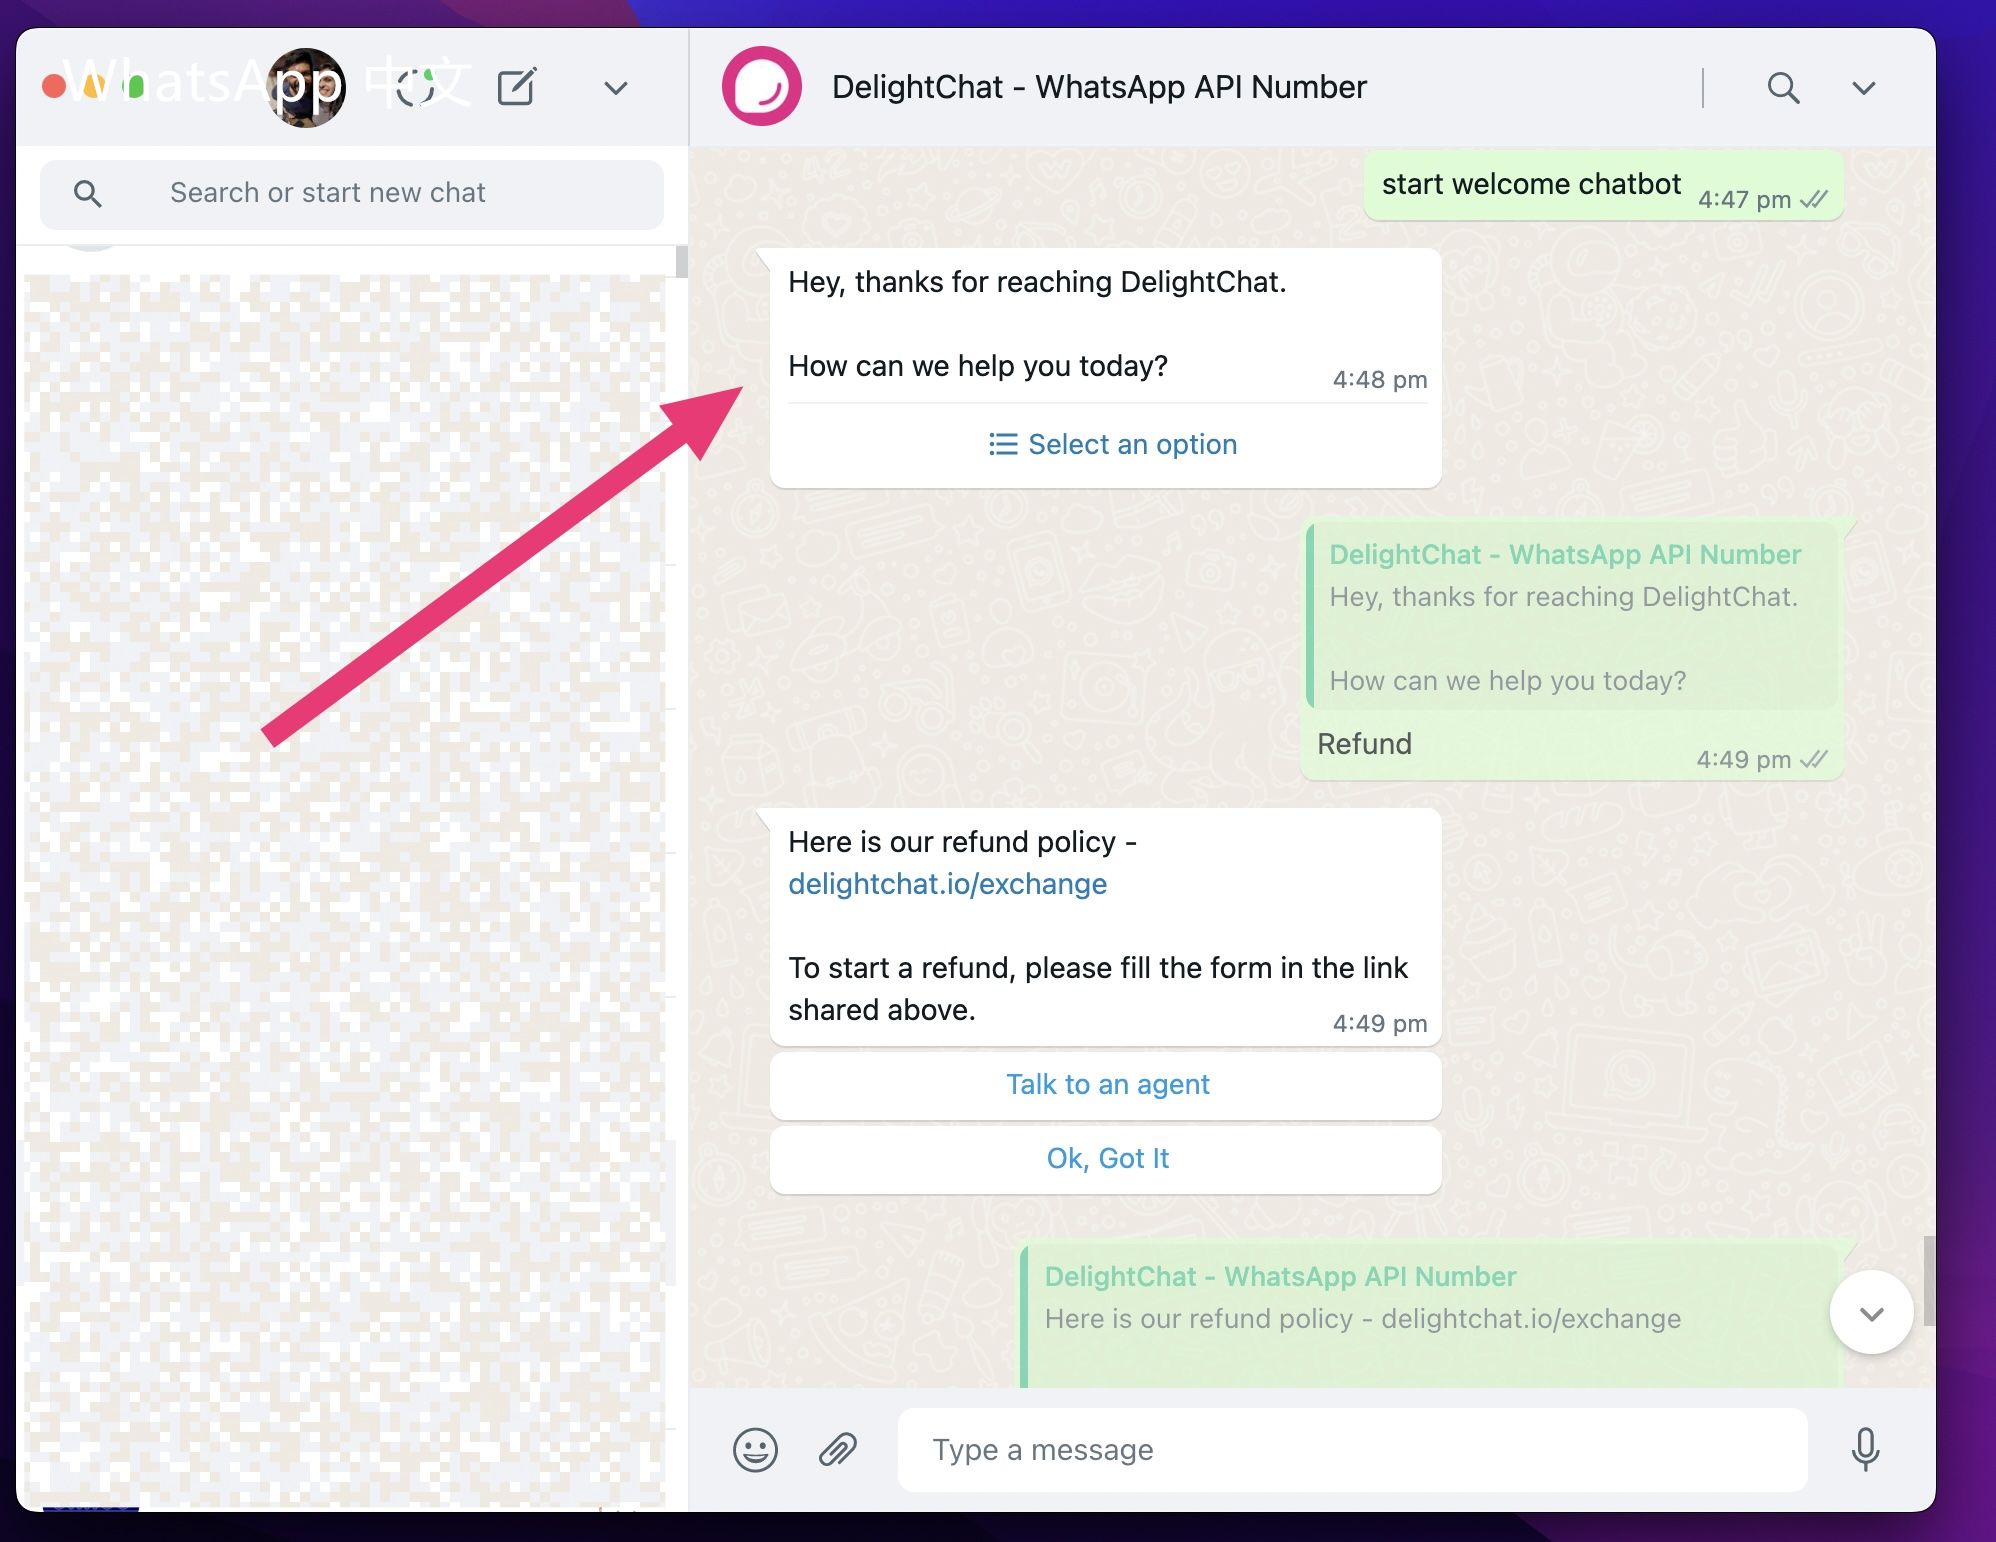Select the 'Select an option' list menu

coord(1111,444)
